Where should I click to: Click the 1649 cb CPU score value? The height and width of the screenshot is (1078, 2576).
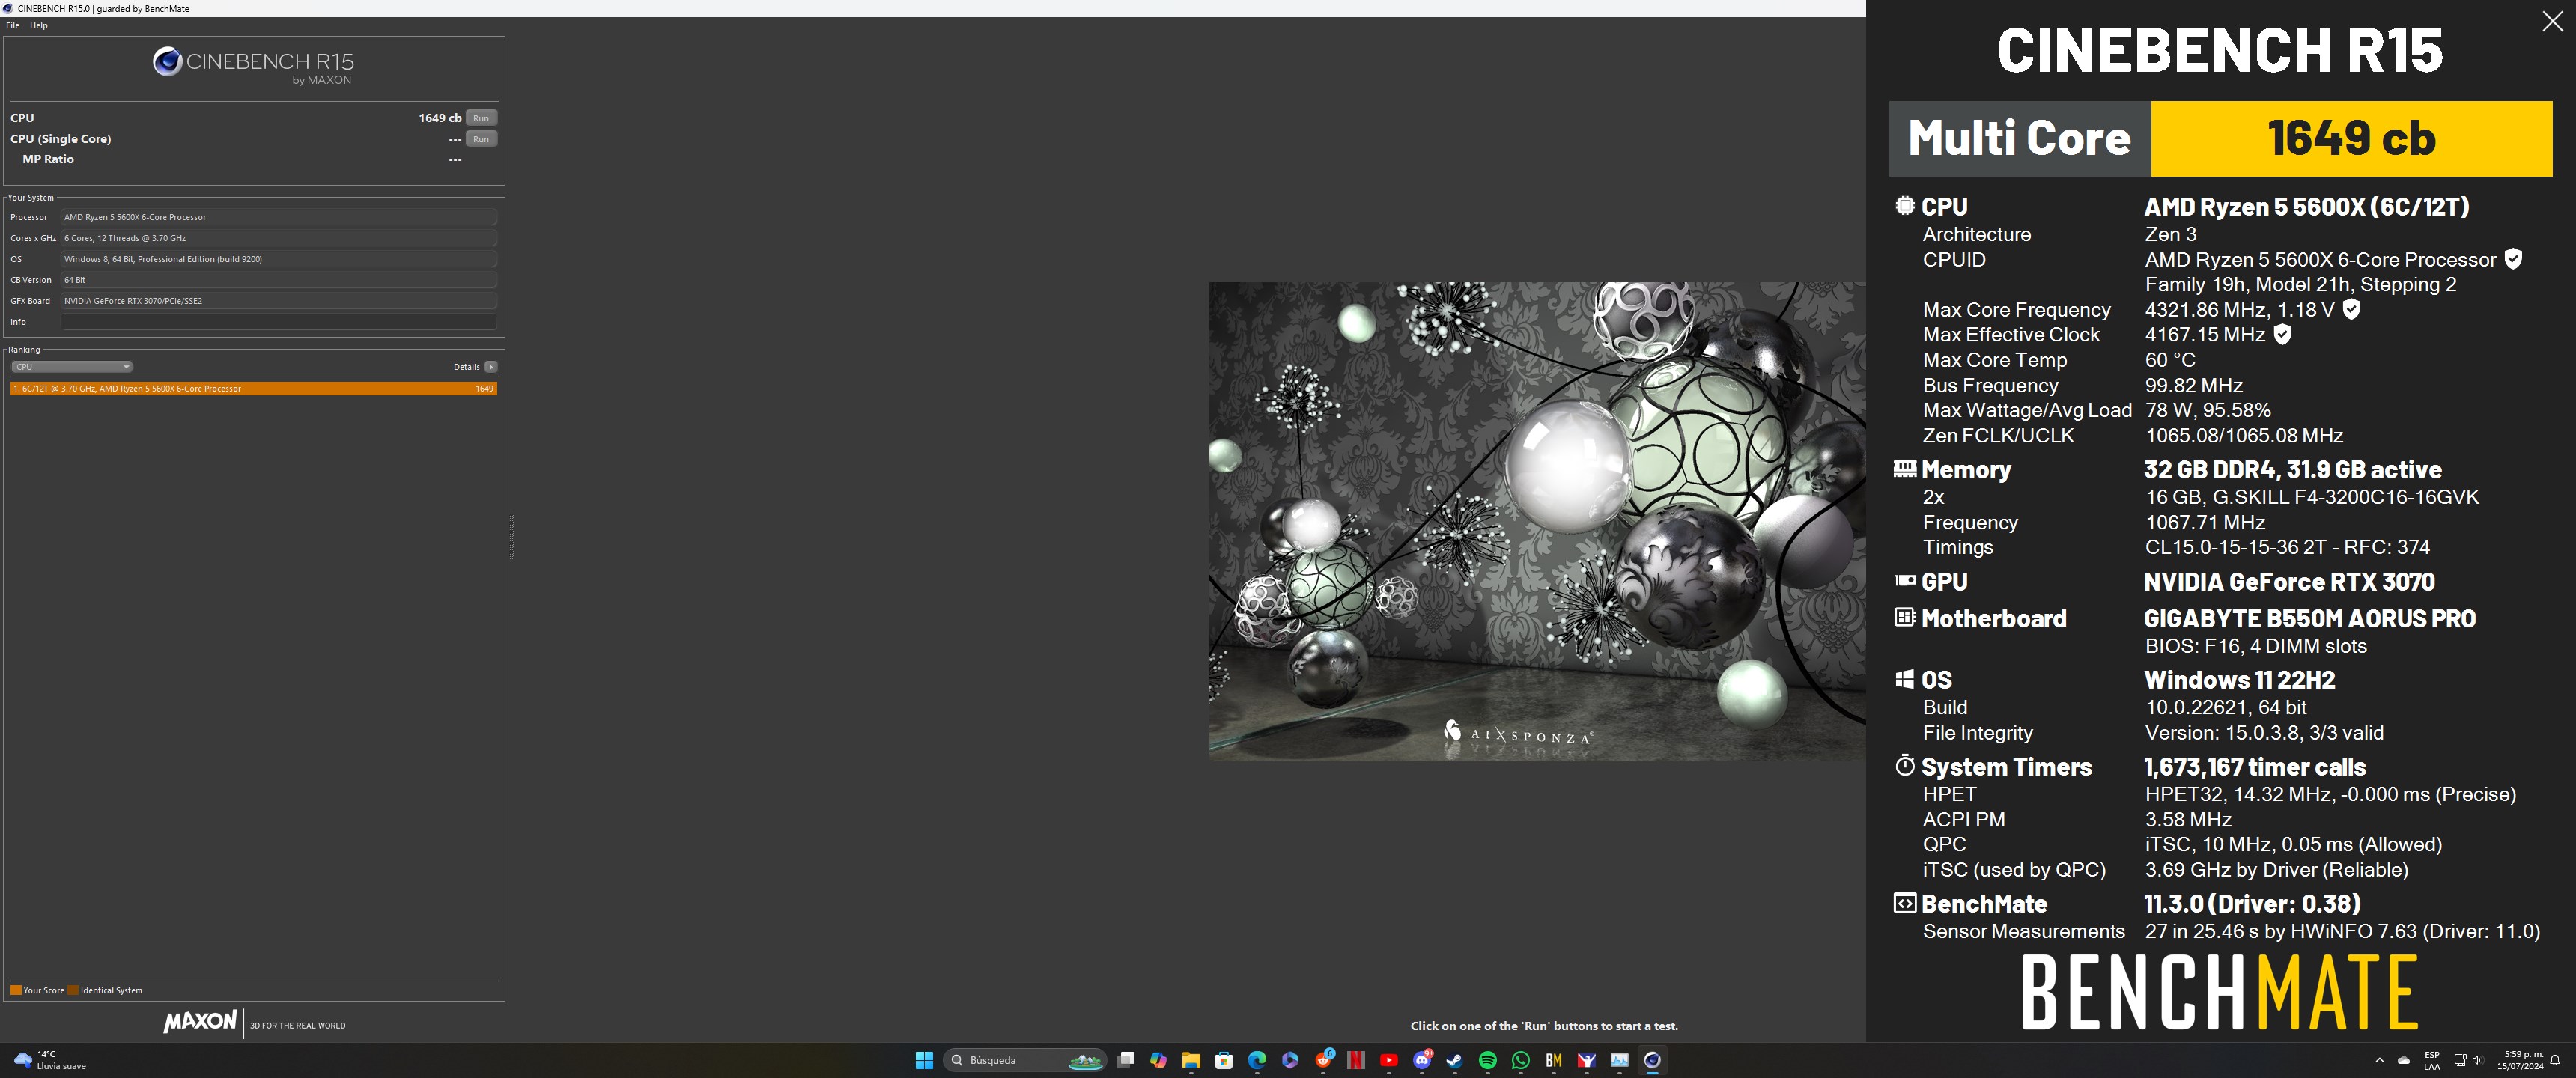coord(440,118)
